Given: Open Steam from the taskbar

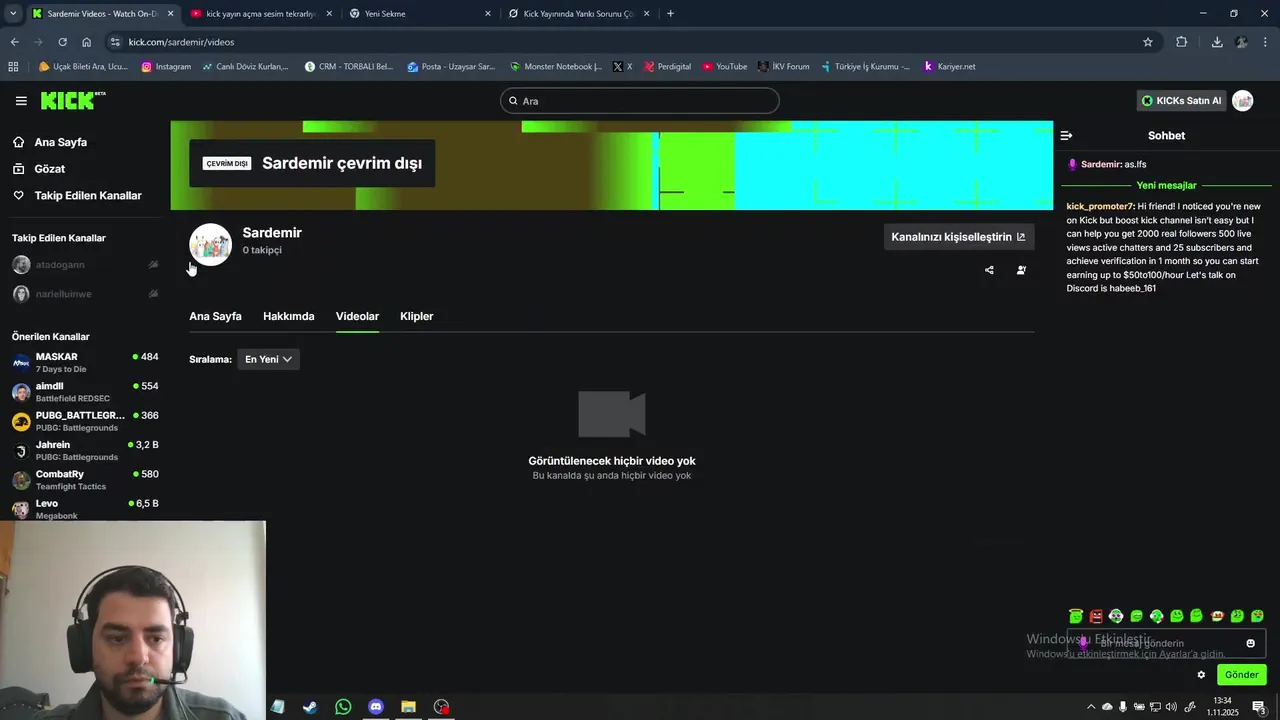Looking at the screenshot, I should click(x=310, y=707).
